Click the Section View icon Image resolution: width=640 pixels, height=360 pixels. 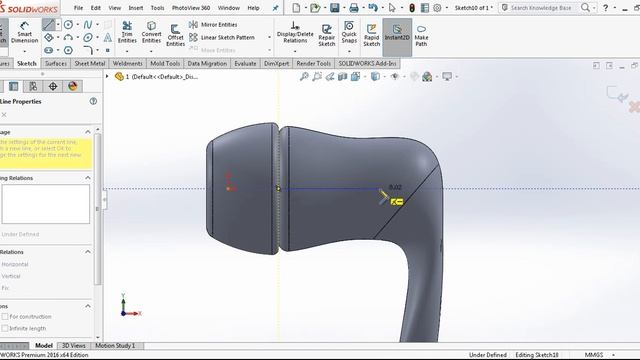pyautogui.click(x=342, y=76)
